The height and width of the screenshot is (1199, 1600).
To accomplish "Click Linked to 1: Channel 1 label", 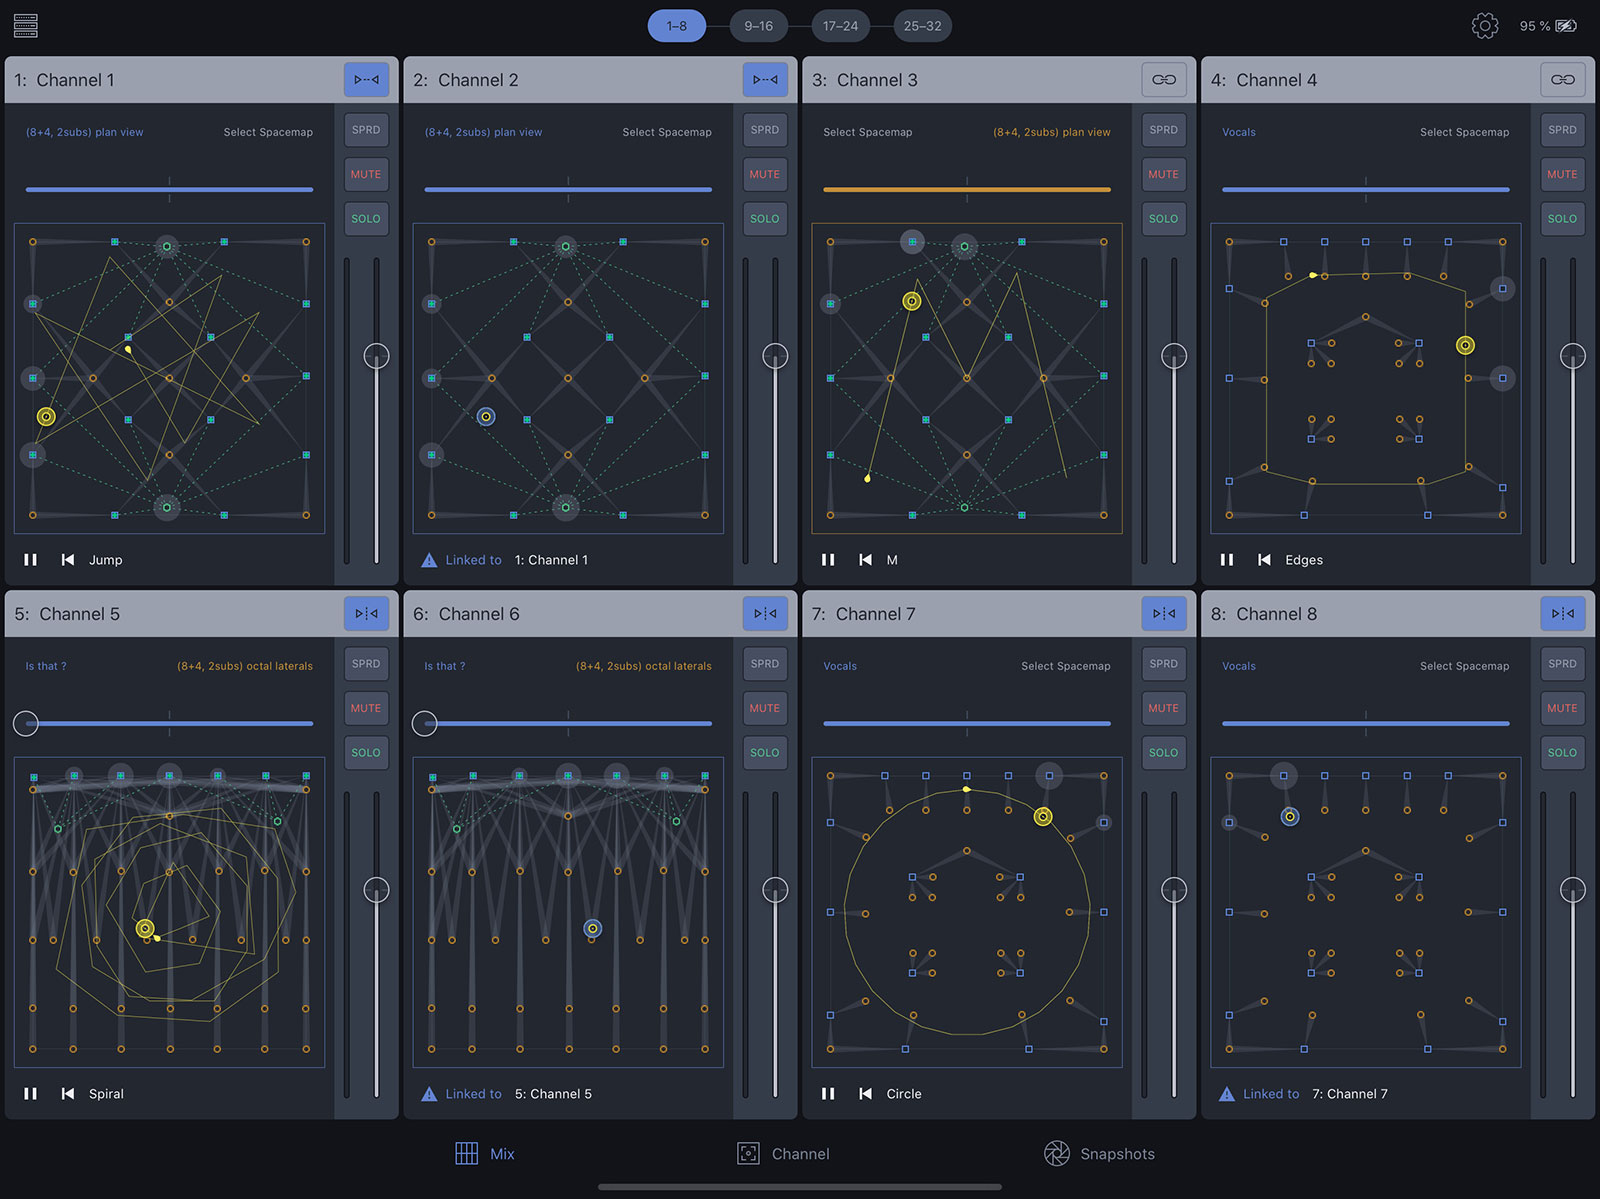I will [551, 560].
